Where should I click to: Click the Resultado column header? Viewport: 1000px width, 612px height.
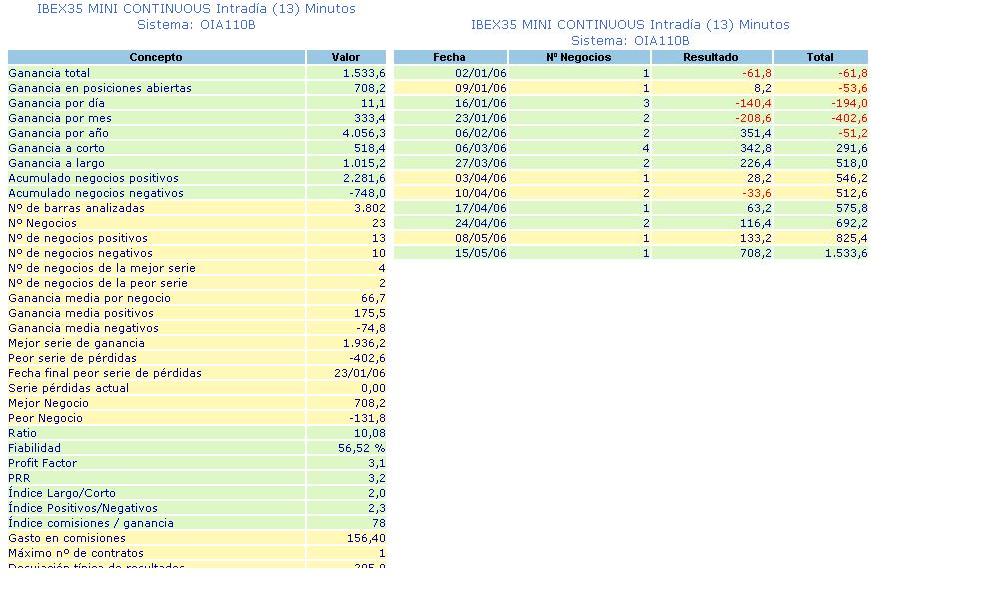(x=711, y=57)
